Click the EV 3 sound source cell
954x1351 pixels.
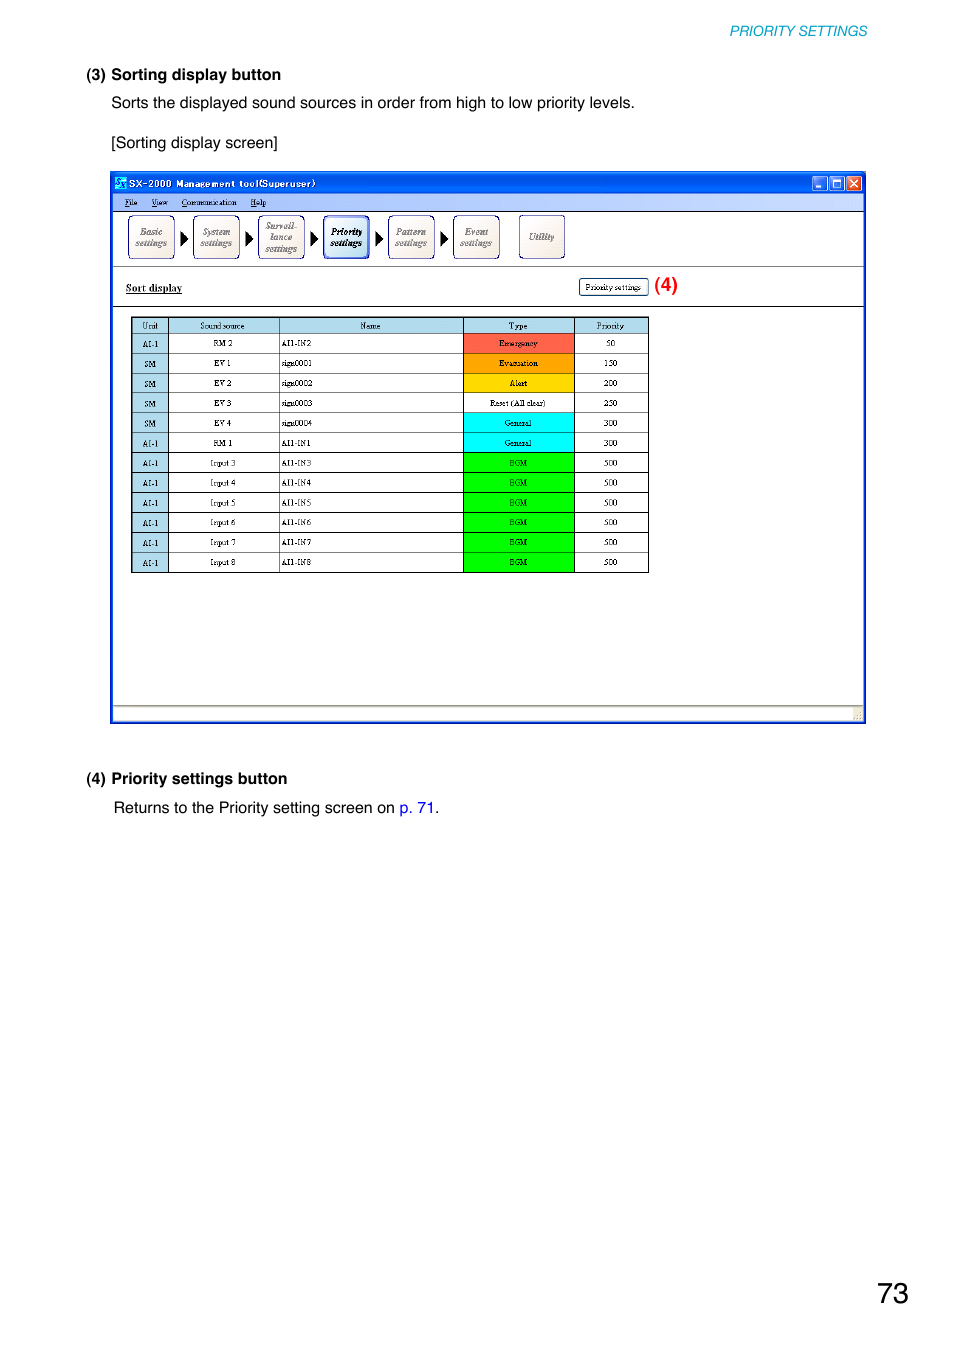224,404
